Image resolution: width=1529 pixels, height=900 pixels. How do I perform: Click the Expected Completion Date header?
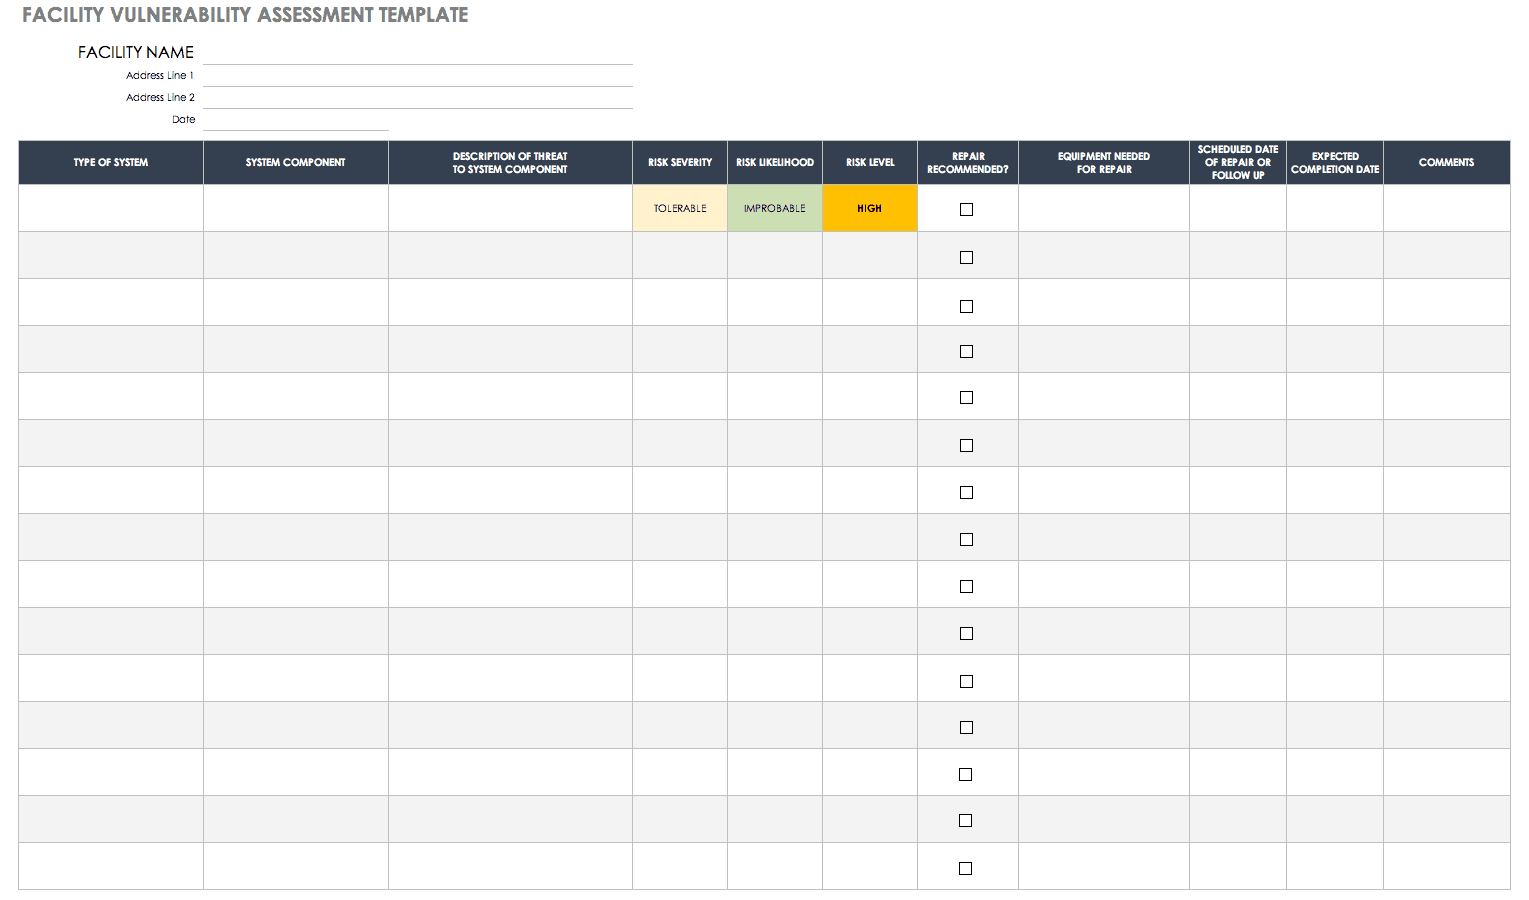click(1334, 162)
